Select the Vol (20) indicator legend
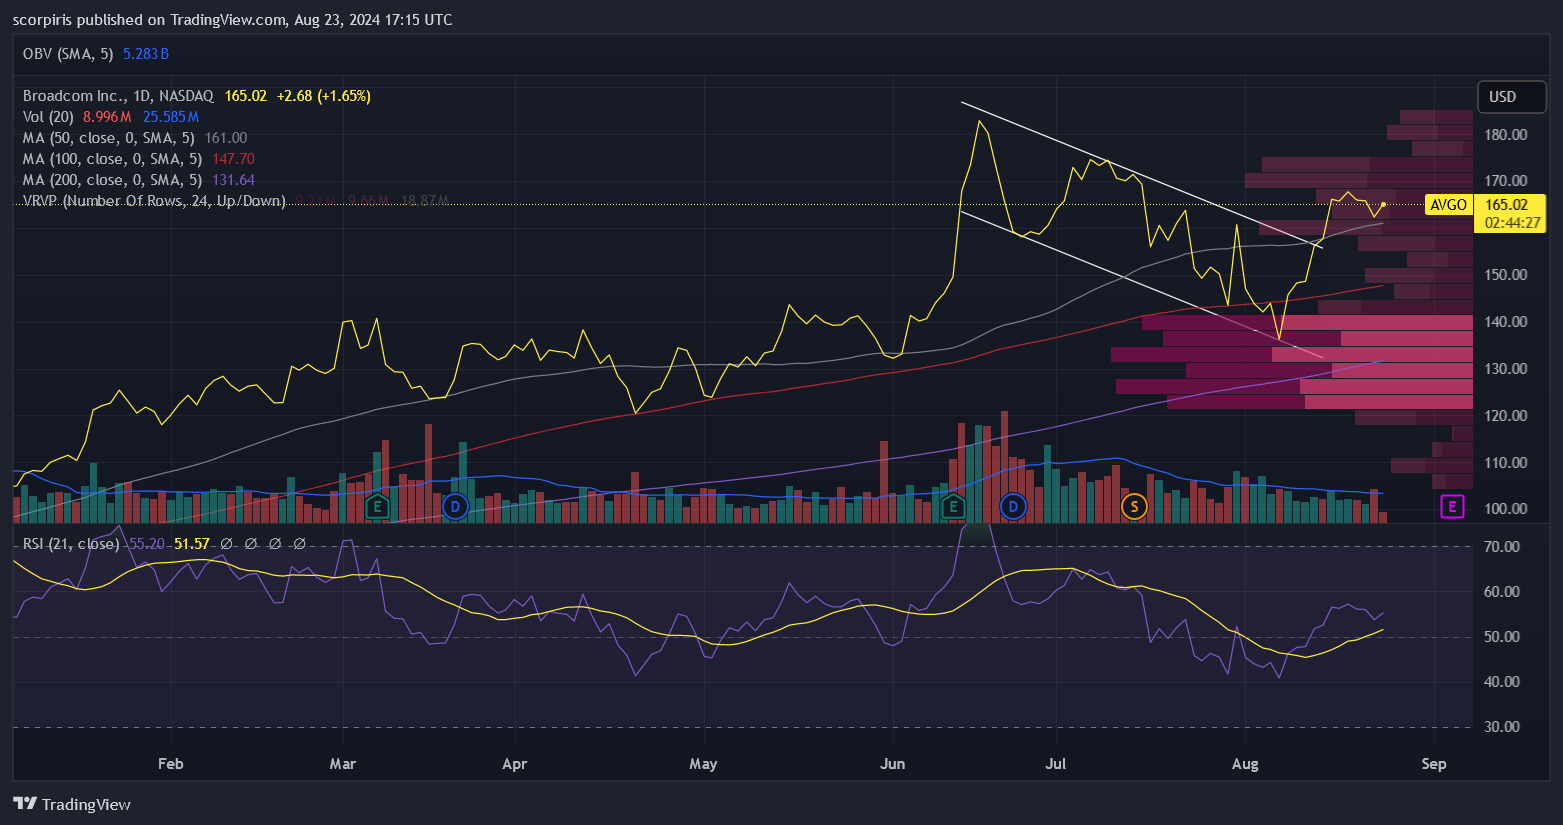Screen dimensions: 1563x825 48,117
